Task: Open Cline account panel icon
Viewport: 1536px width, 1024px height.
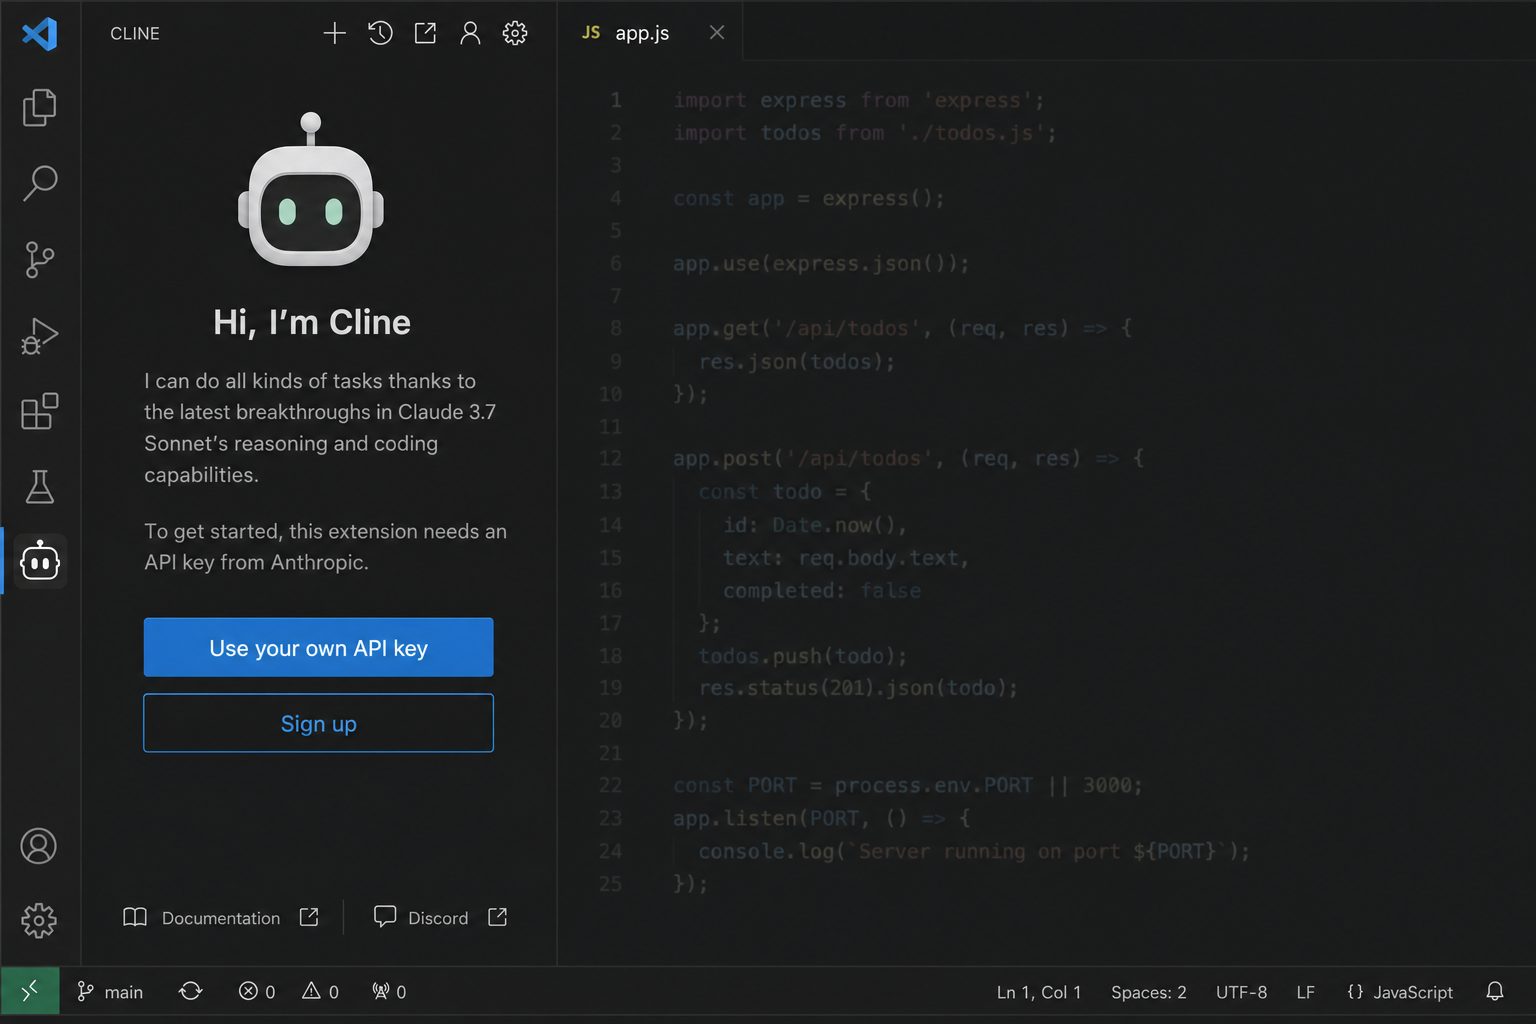Action: coord(470,33)
